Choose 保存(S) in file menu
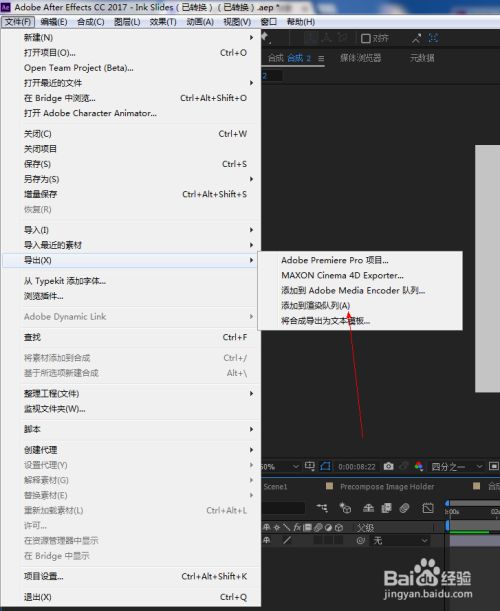Screen dimensions: 500x611 (131, 164)
